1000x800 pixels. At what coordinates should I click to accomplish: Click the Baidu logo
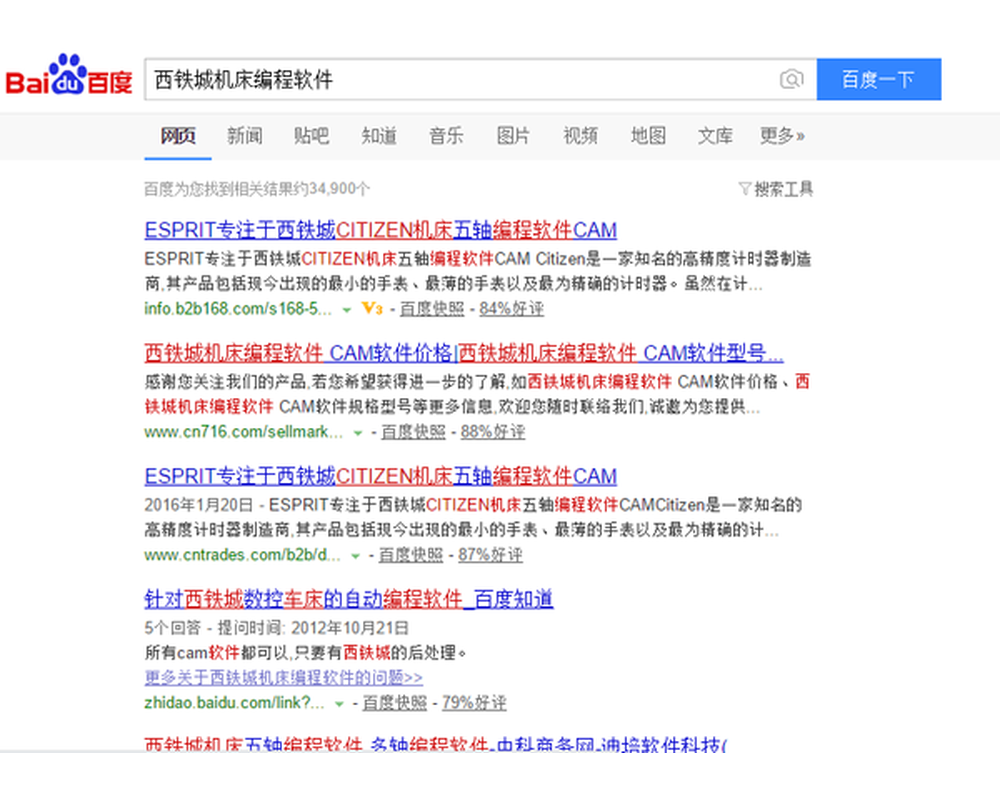click(69, 75)
